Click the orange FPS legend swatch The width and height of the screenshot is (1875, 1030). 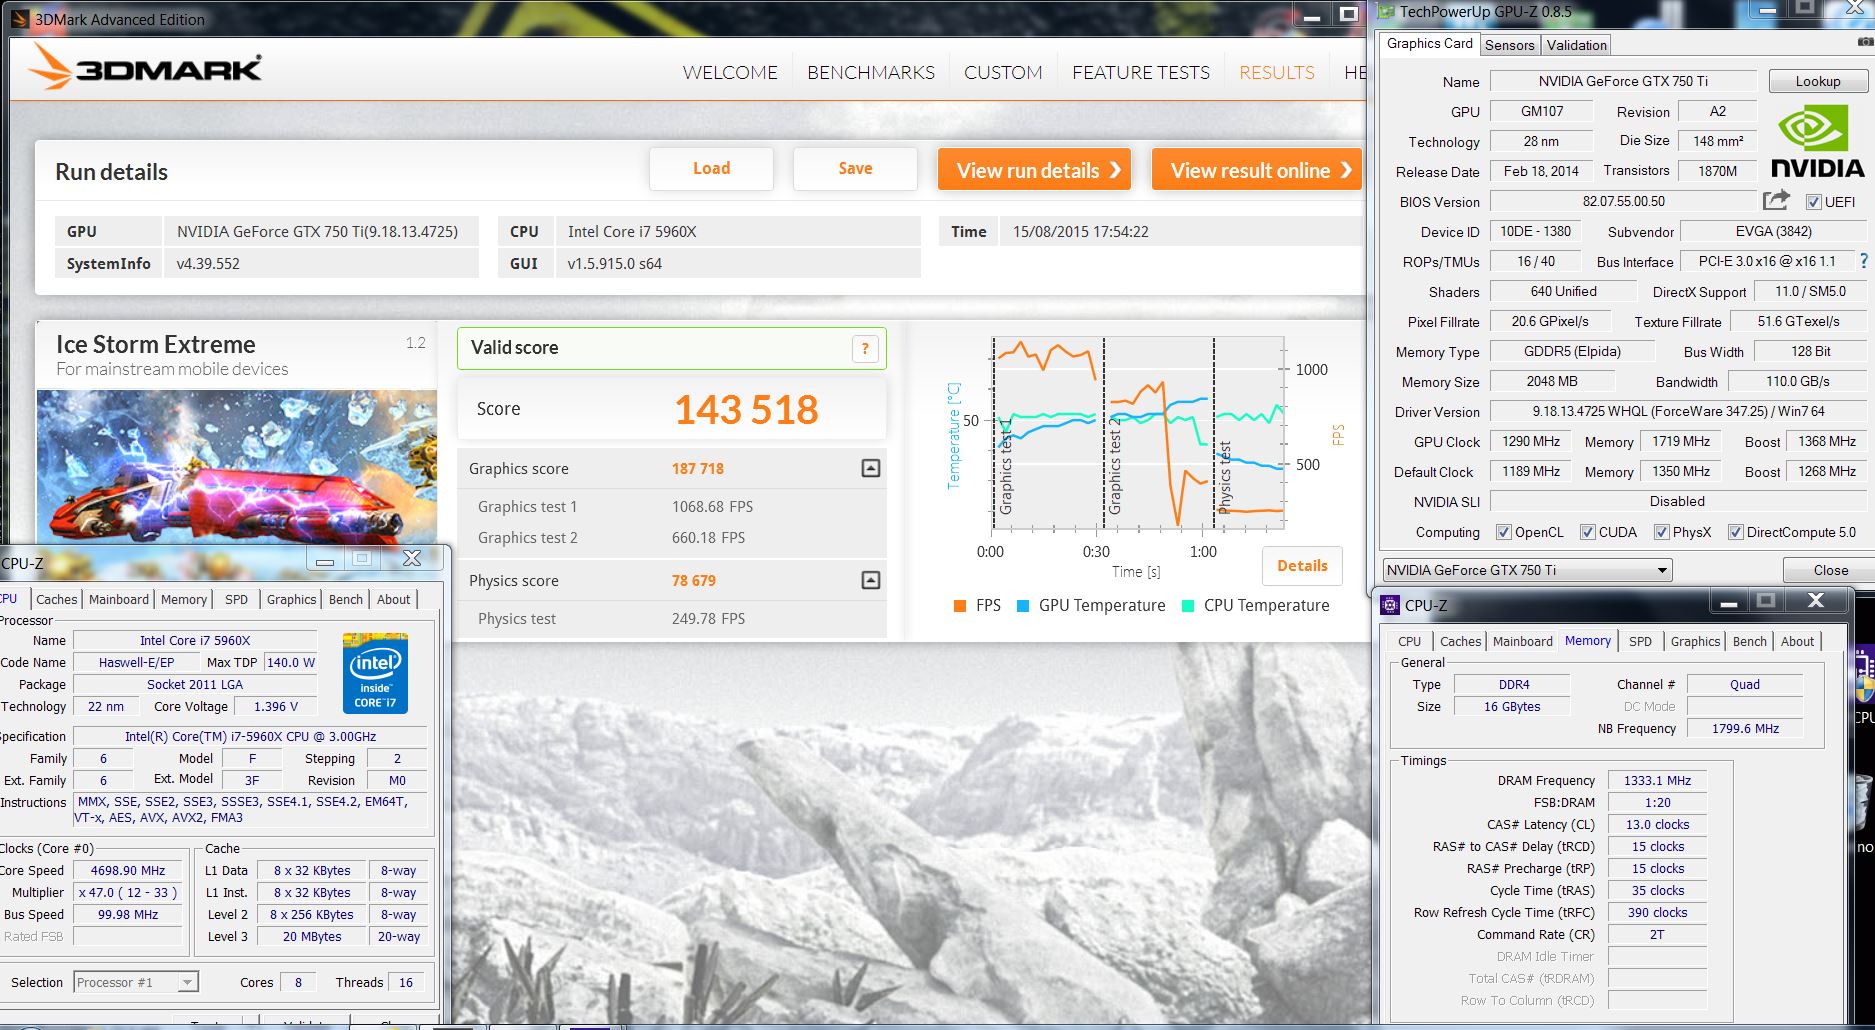(960, 606)
